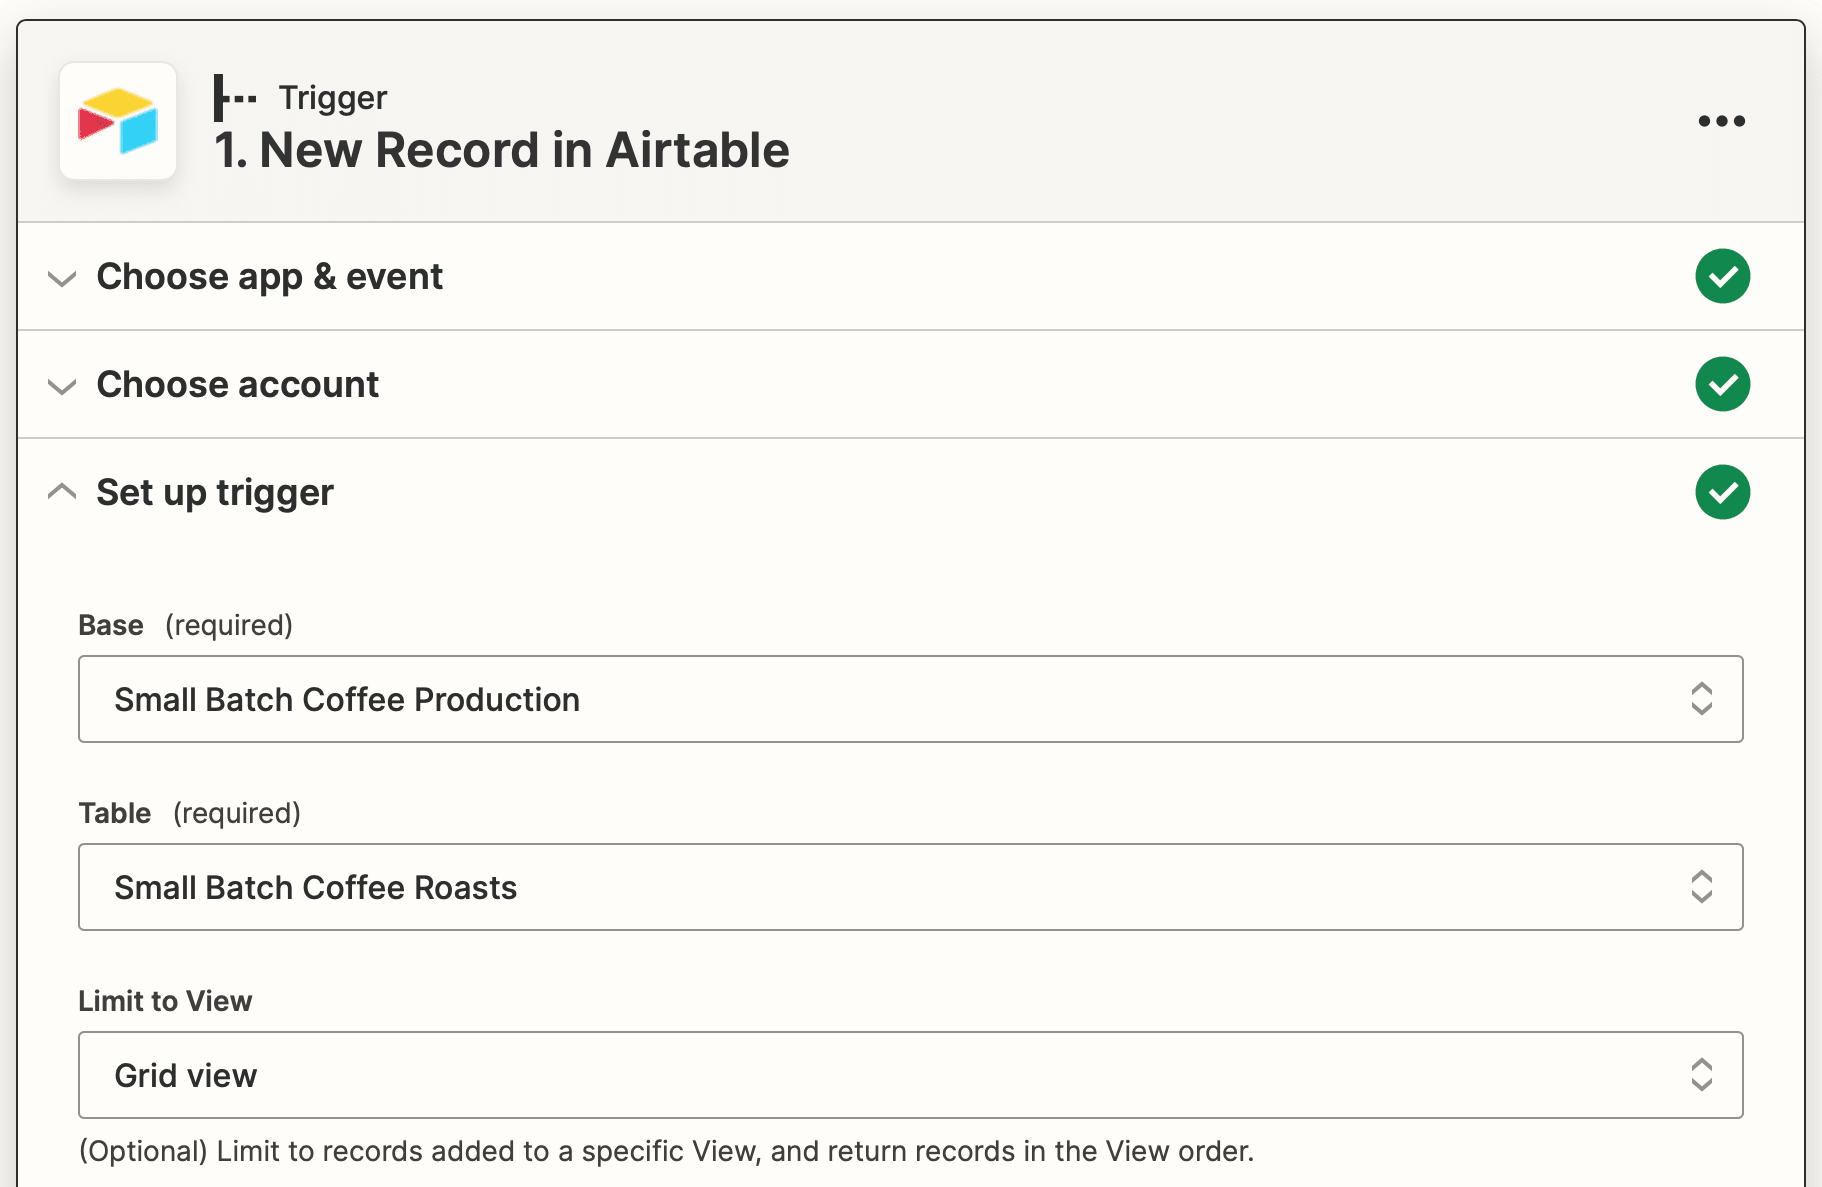Expand the Choose app & event chevron
This screenshot has width=1822, height=1187.
(x=62, y=278)
